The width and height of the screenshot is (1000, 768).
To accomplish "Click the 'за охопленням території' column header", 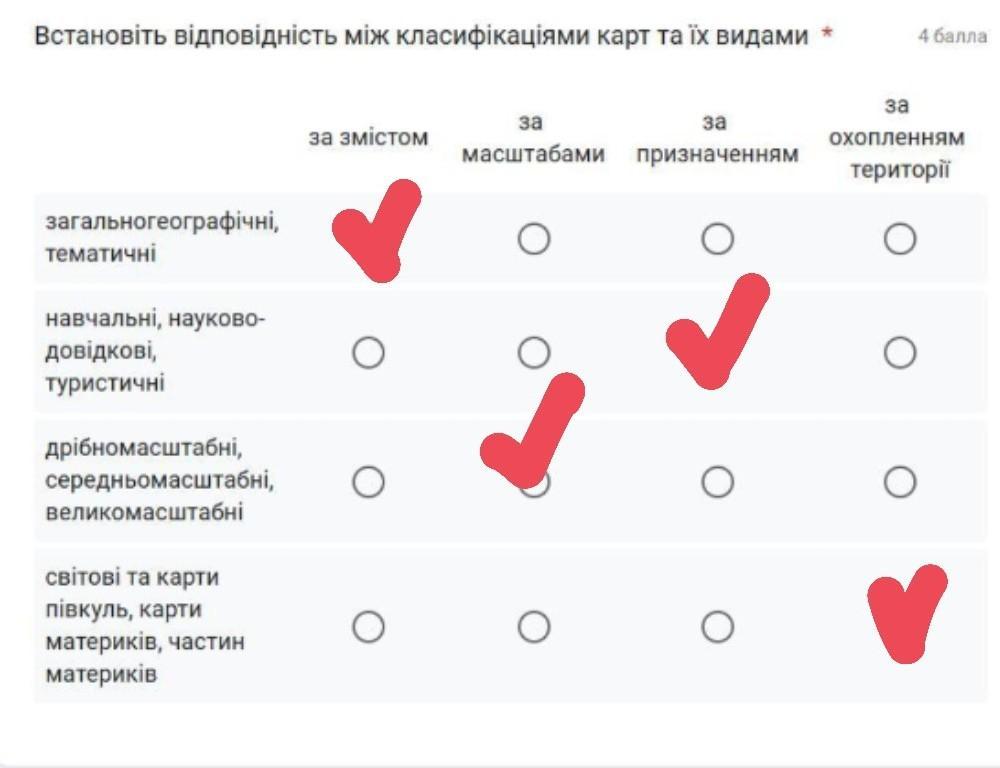I will 897,138.
